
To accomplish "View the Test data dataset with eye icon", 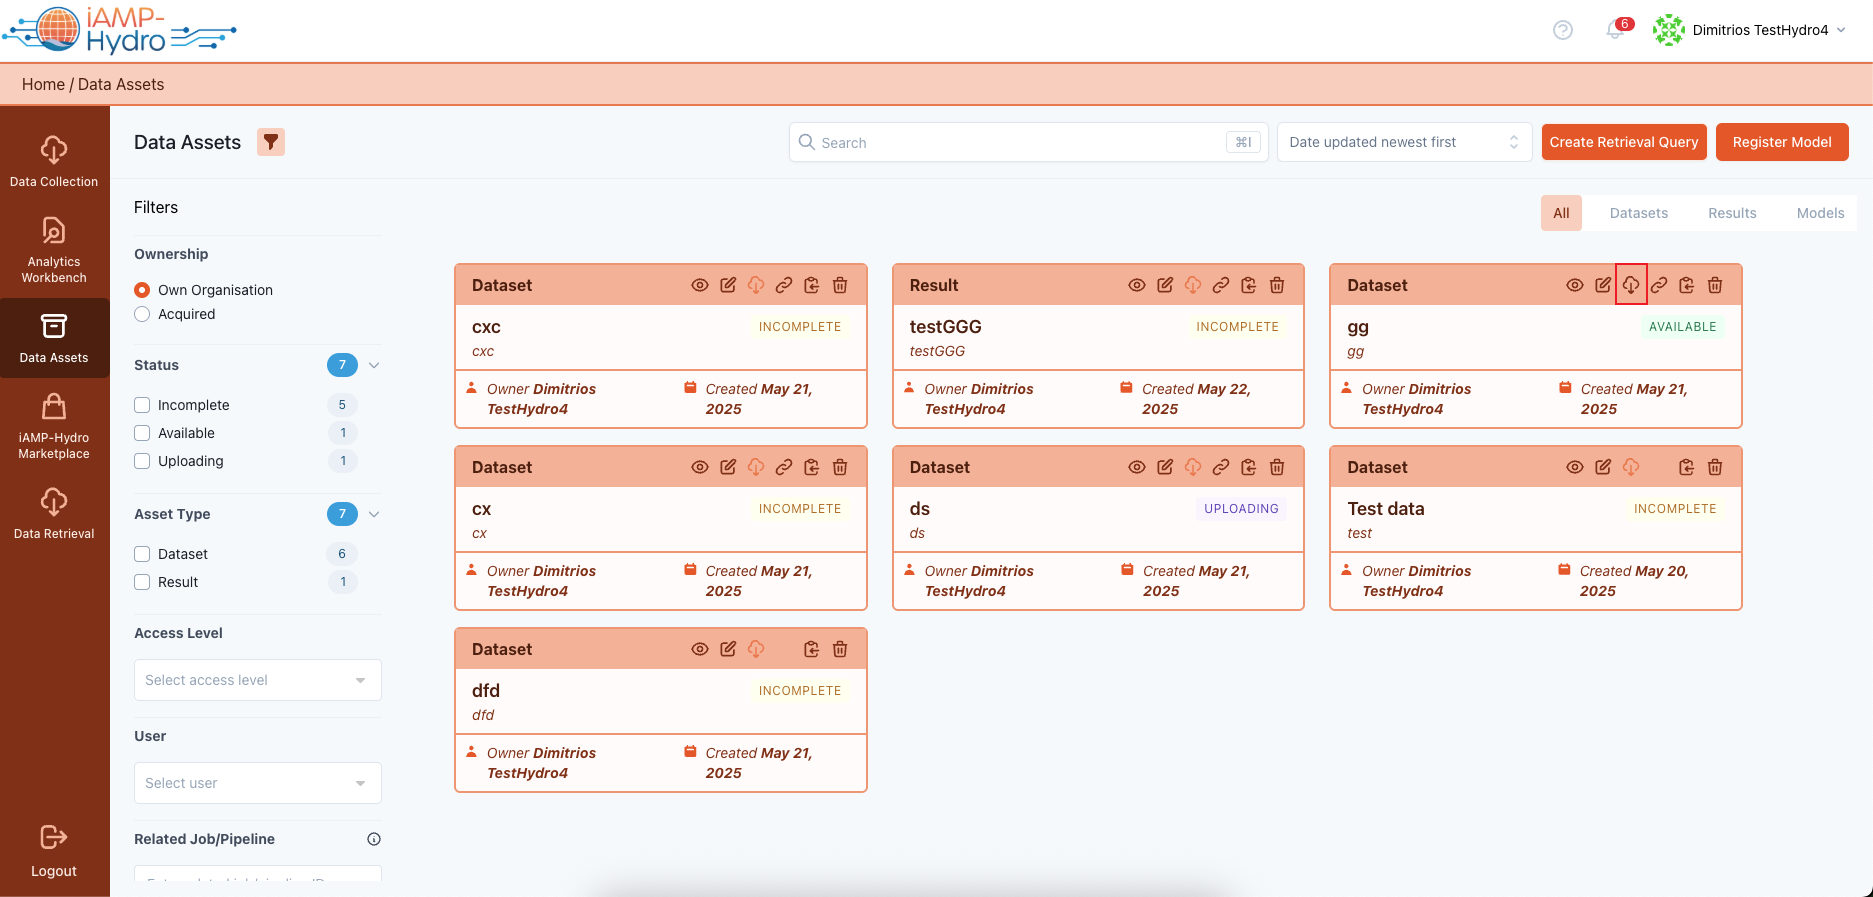I will point(1574,467).
